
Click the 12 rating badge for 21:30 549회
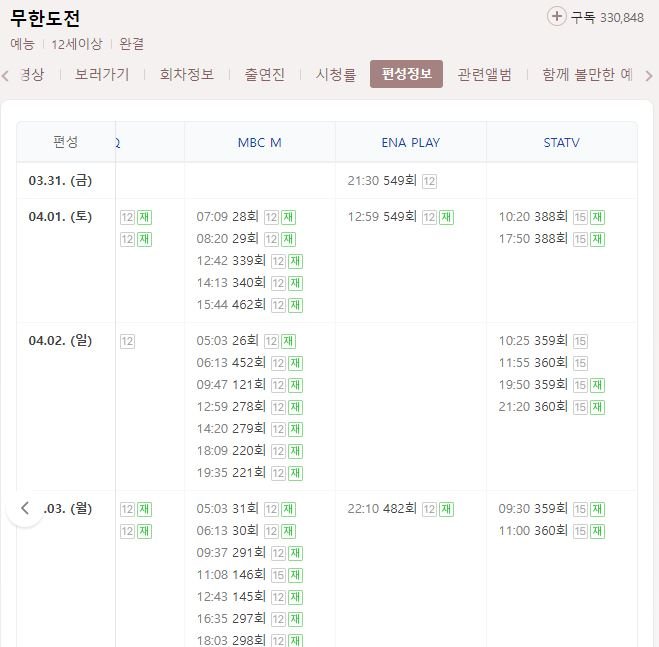(429, 181)
